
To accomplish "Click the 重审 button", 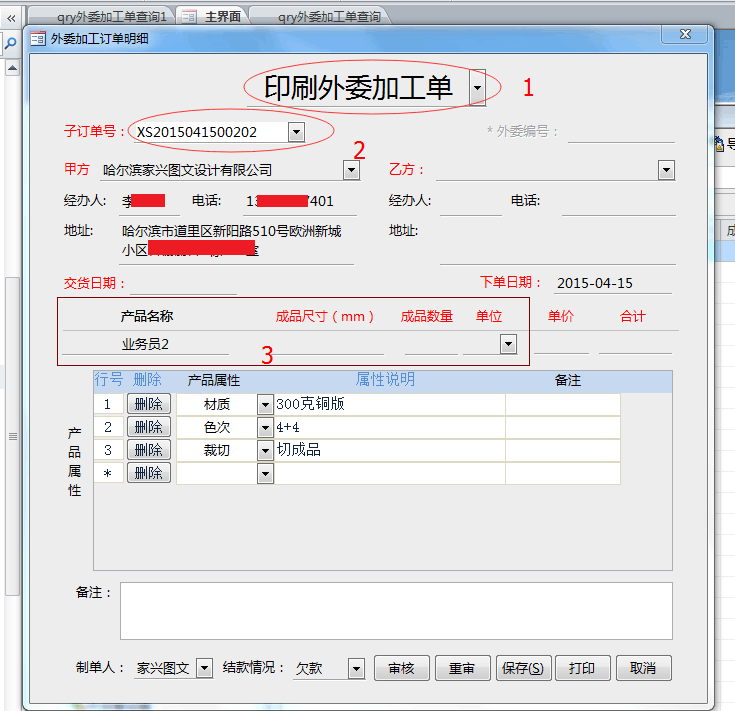I will click(462, 668).
